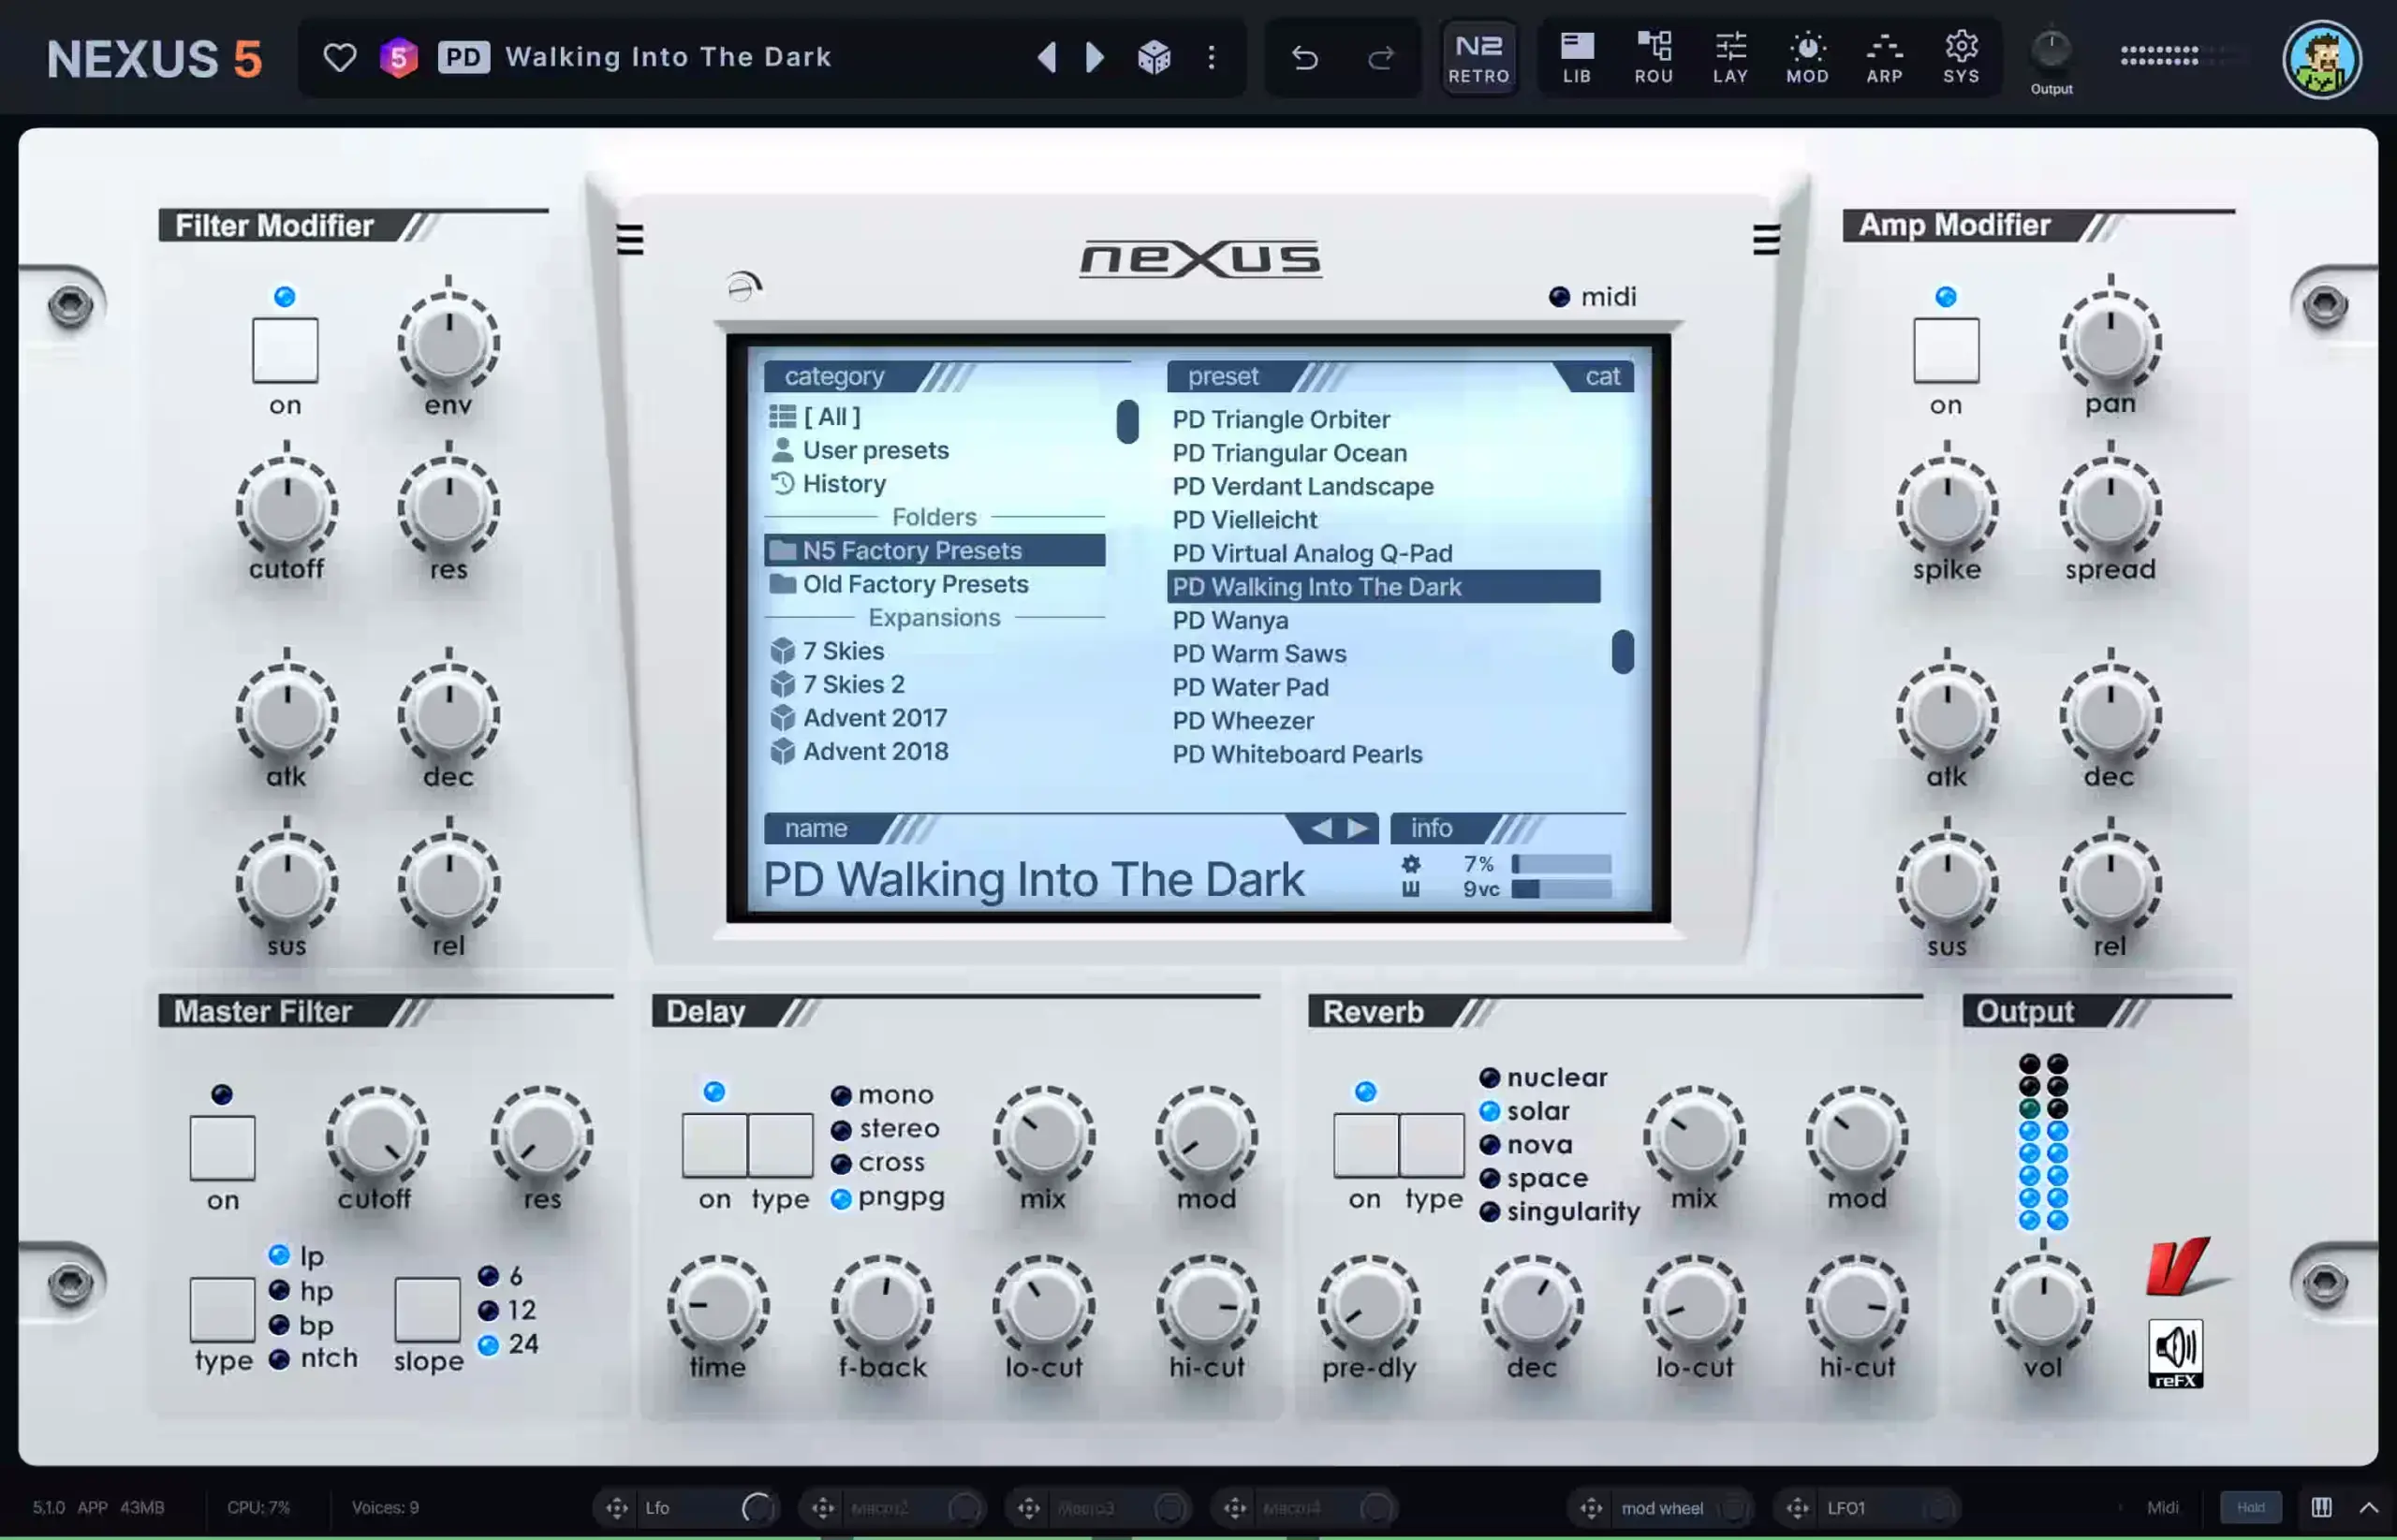2397x1540 pixels.
Task: Click next preset arrow in header
Action: [1094, 57]
